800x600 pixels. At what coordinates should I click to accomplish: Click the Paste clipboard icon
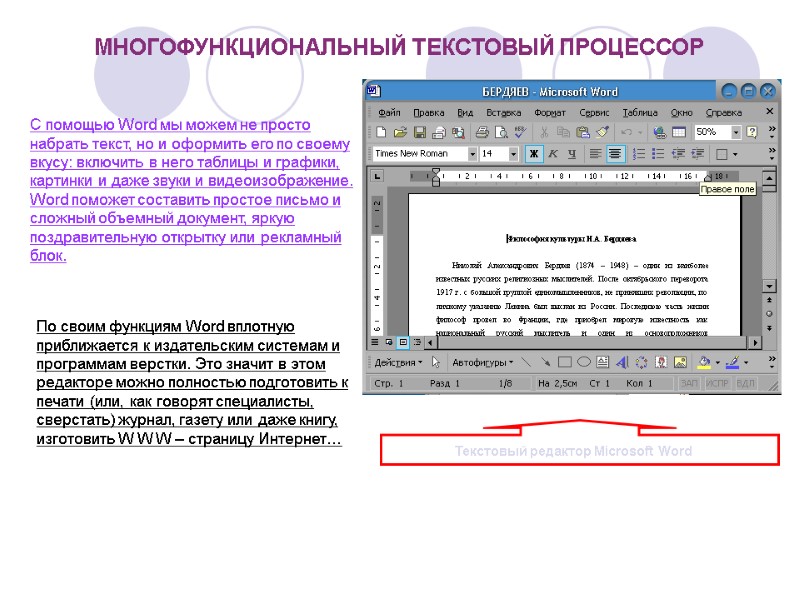pyautogui.click(x=583, y=133)
